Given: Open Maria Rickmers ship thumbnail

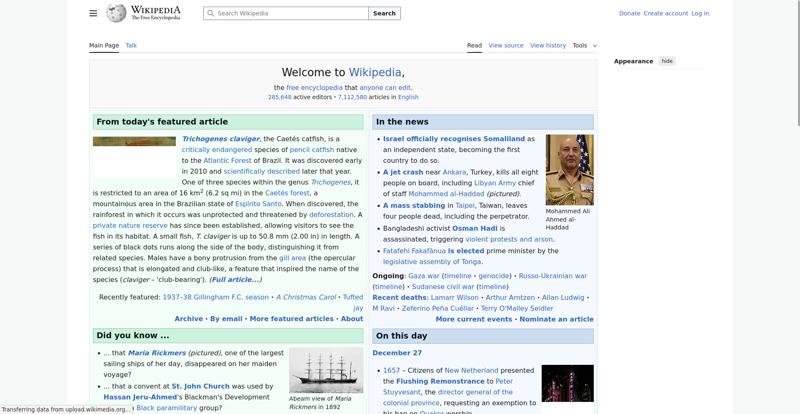Looking at the screenshot, I should [x=326, y=371].
